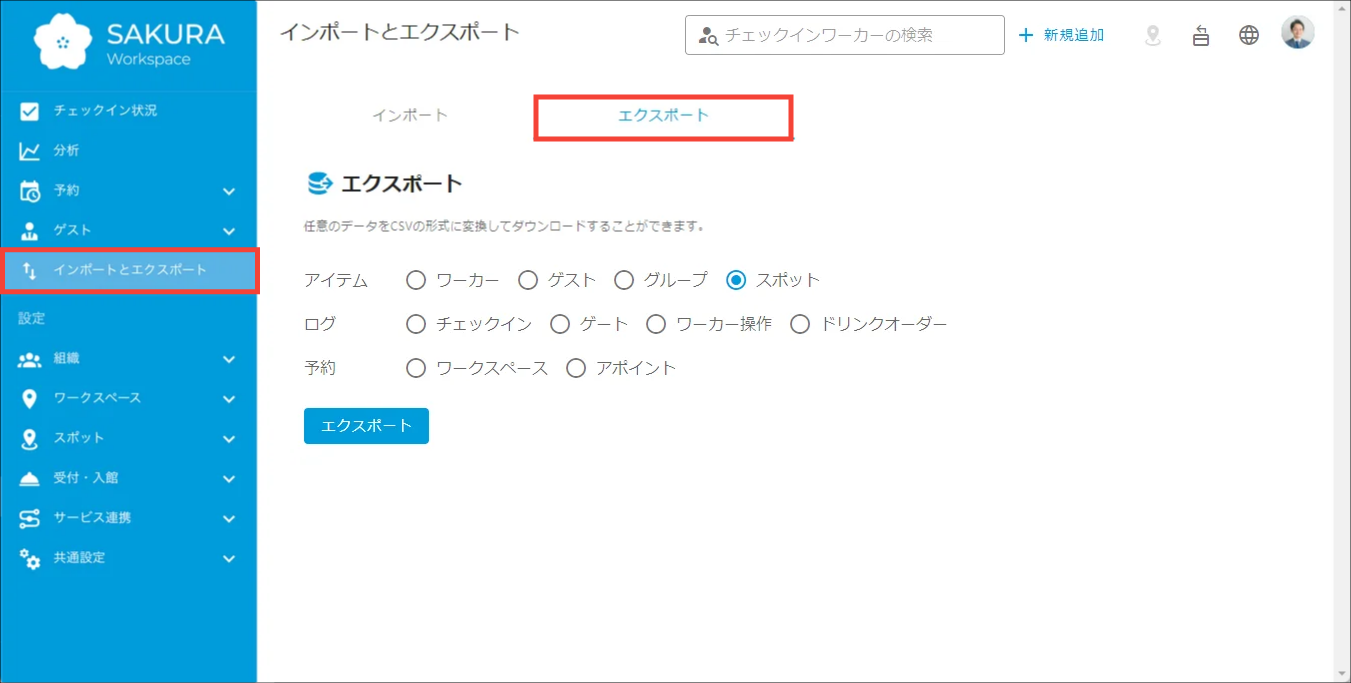Open the 分析 chart icon page
The image size is (1351, 683).
30,151
